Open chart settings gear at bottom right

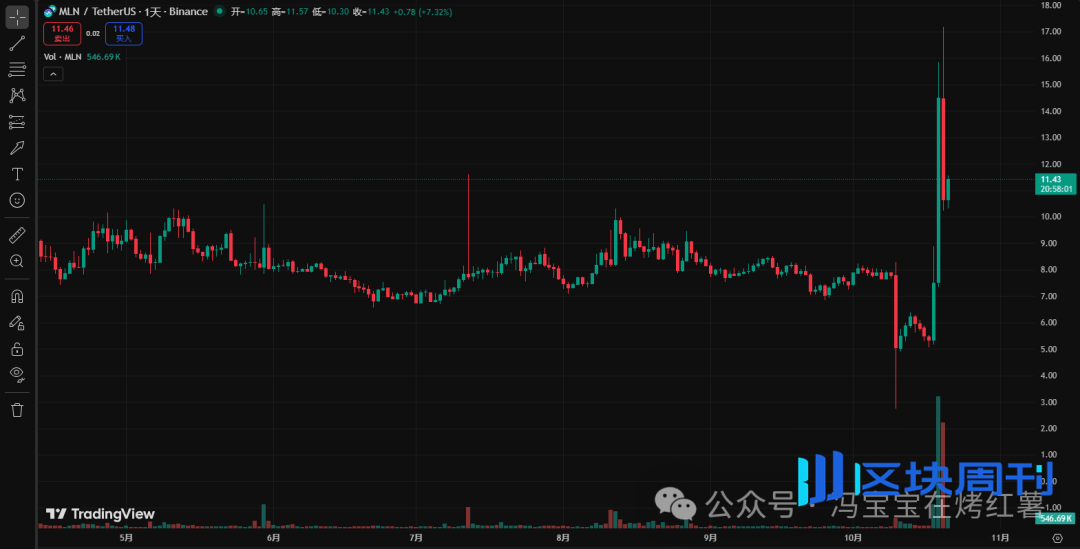[1057, 538]
